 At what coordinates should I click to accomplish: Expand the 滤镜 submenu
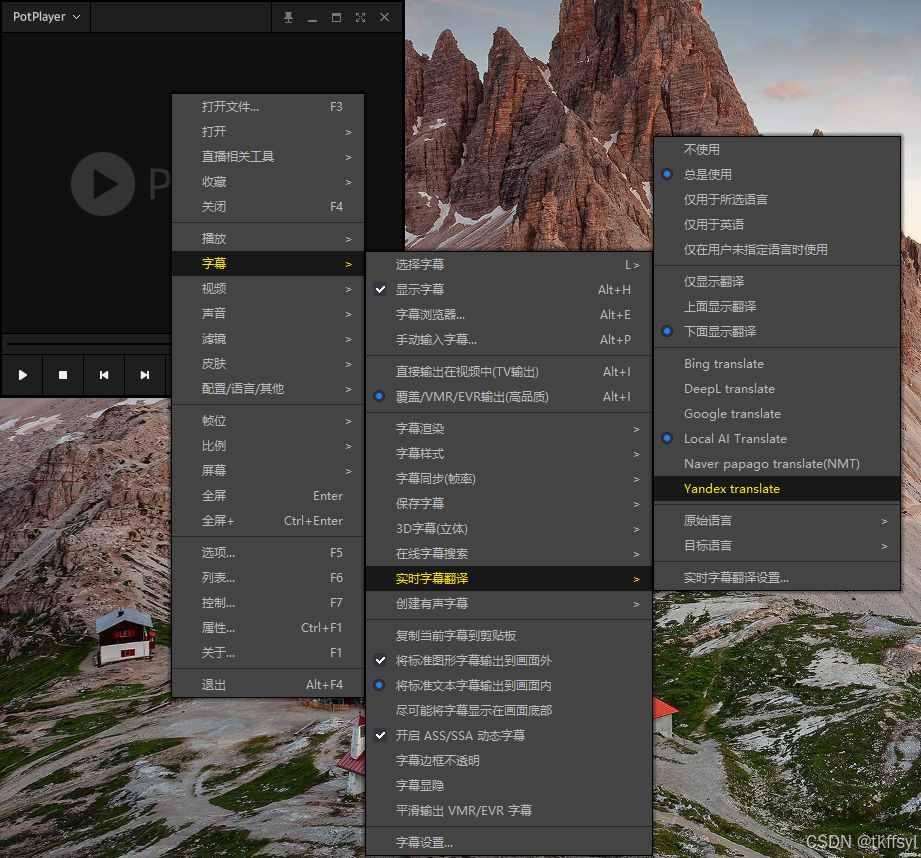268,339
